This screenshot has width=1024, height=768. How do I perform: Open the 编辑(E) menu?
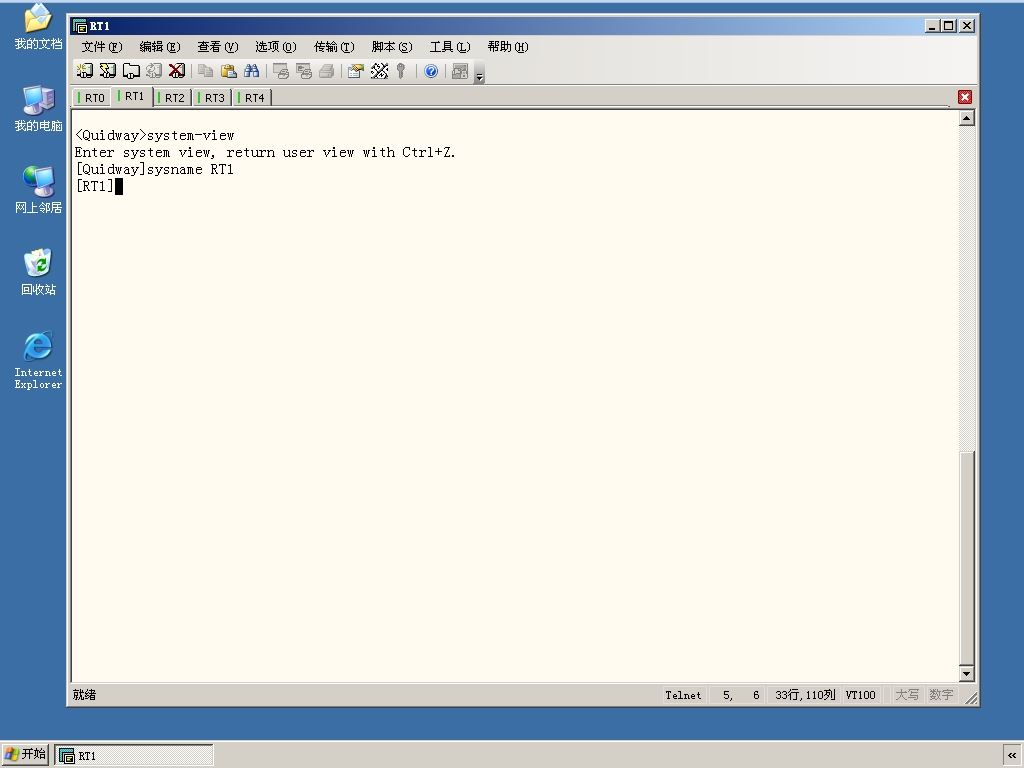[159, 46]
